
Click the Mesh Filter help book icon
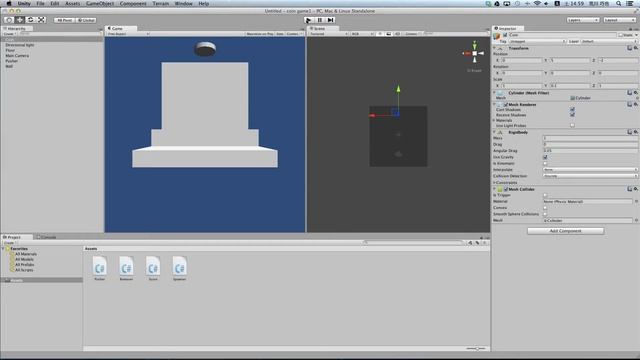(629, 93)
